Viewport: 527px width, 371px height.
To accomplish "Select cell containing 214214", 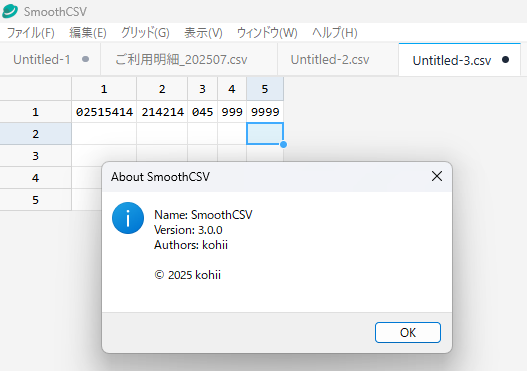I will pos(162,112).
